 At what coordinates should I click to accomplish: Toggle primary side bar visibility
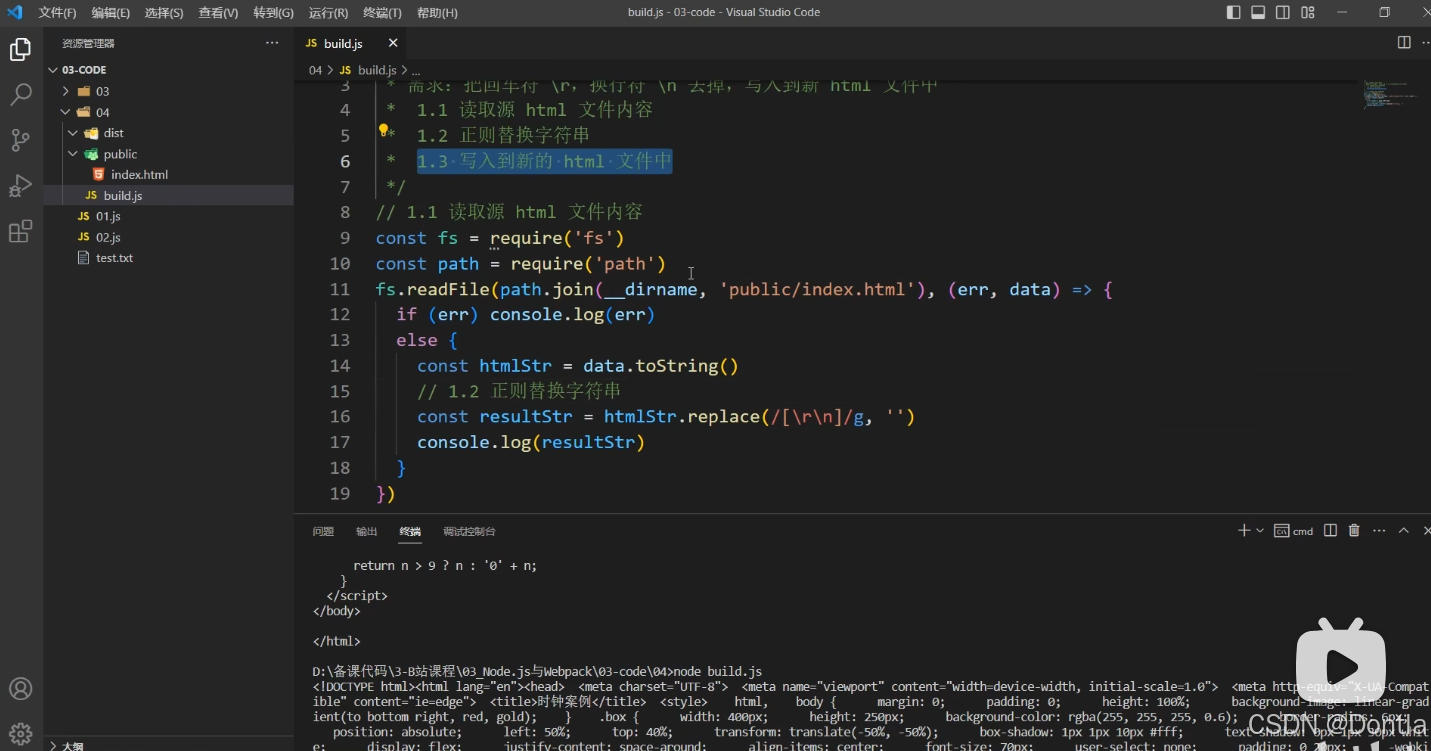1233,12
